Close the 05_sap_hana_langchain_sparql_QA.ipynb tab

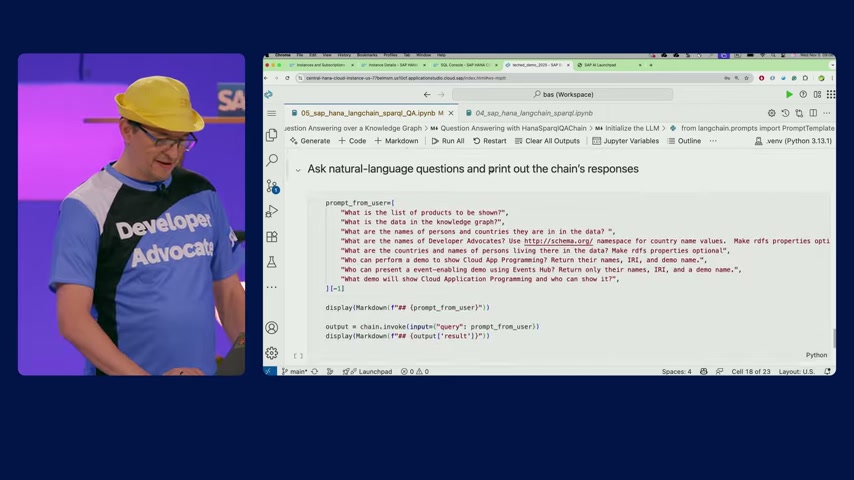click(x=451, y=113)
